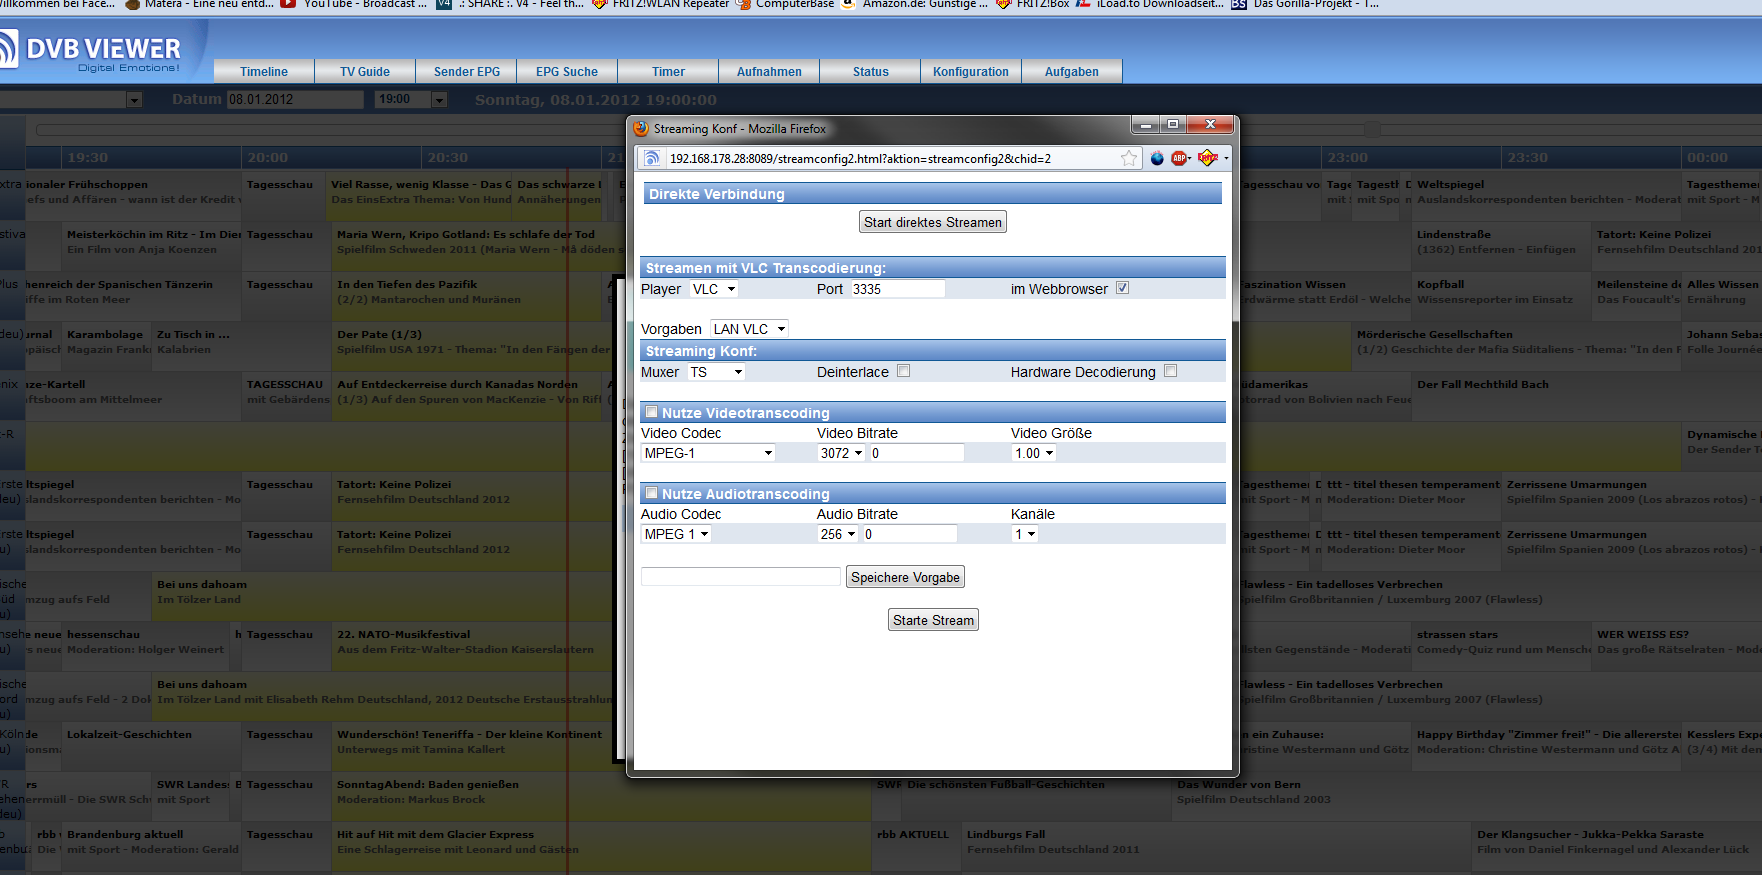Open the Adblock Plus (ABP) toolbar icon
Image resolution: width=1762 pixels, height=875 pixels.
pyautogui.click(x=1180, y=158)
